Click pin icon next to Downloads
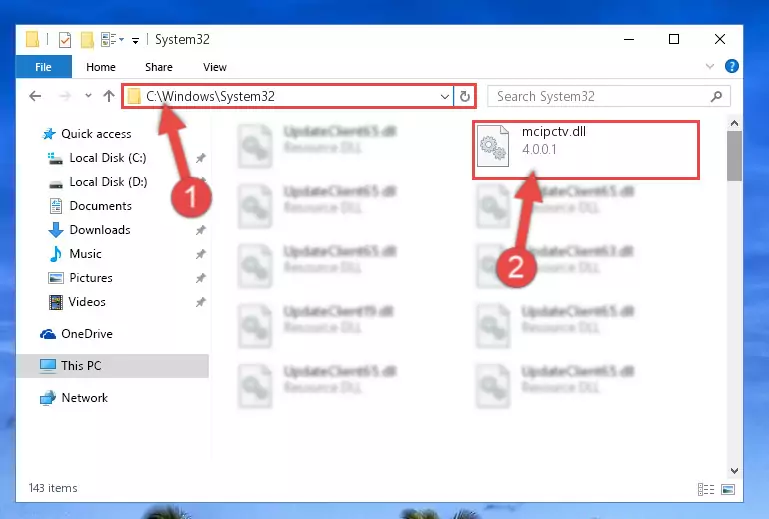Viewport: 769px width, 519px height. pos(201,230)
